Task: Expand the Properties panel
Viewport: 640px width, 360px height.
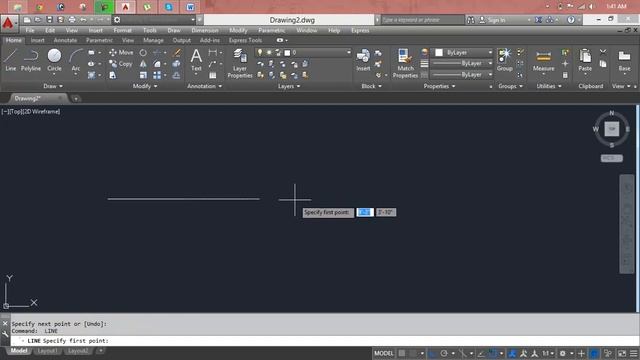Action: pyautogui.click(x=439, y=86)
